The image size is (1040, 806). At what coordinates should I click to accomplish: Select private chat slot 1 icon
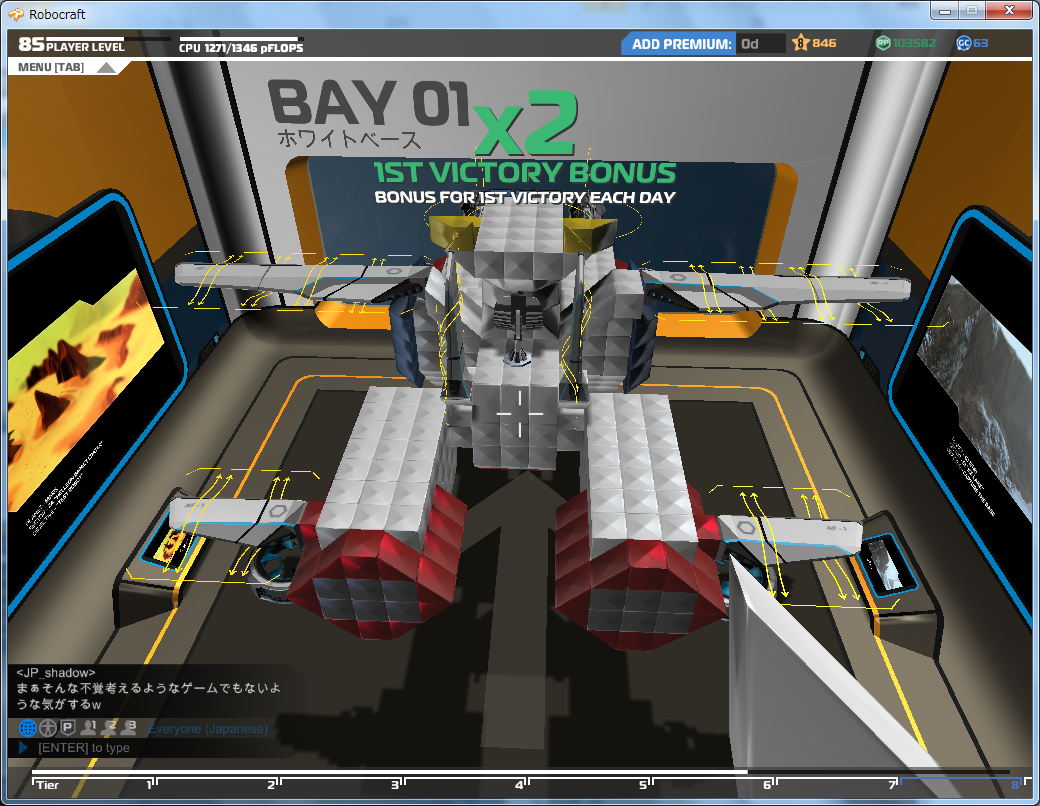pos(88,728)
